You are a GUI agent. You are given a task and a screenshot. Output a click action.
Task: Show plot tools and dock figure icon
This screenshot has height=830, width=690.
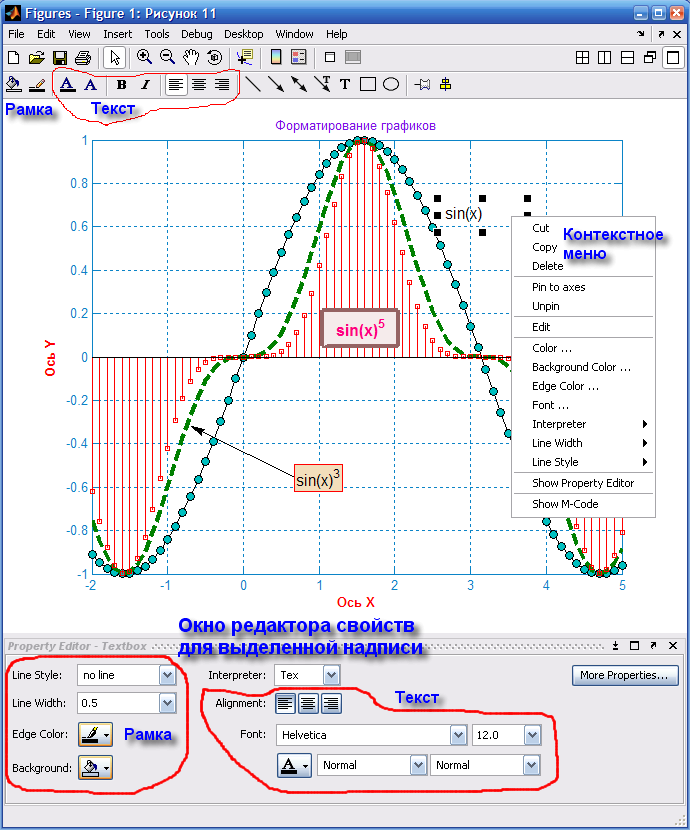[x=353, y=57]
